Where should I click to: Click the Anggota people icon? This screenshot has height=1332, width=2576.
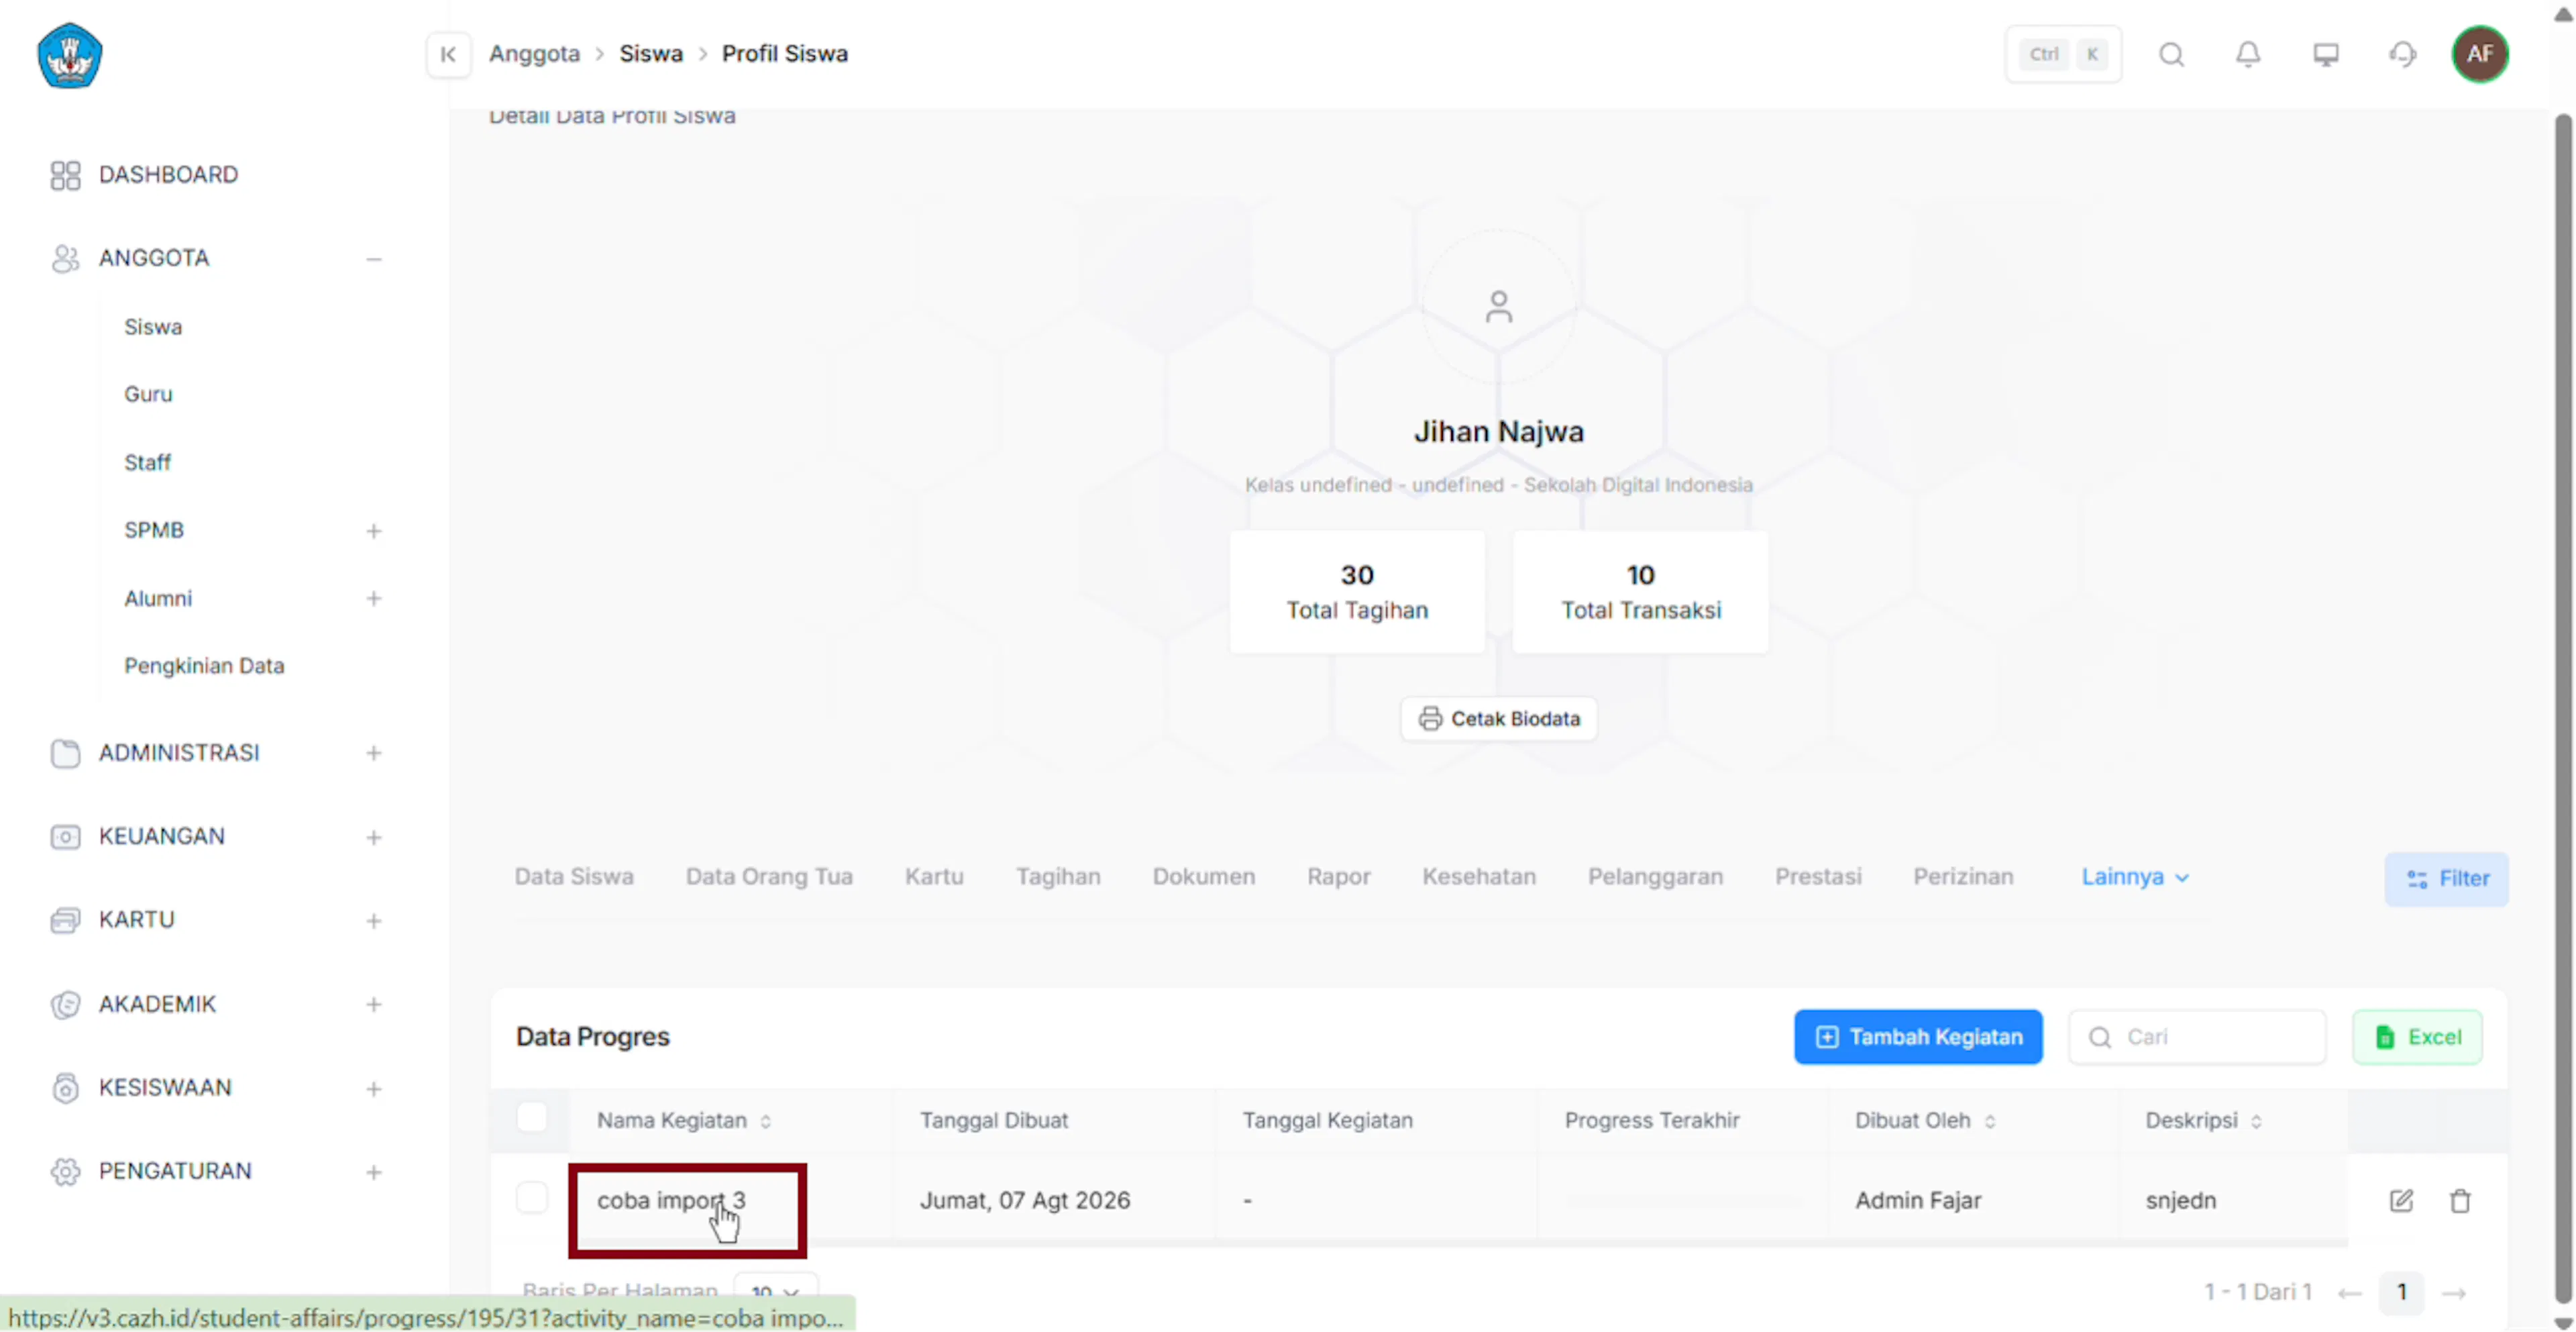(65, 259)
